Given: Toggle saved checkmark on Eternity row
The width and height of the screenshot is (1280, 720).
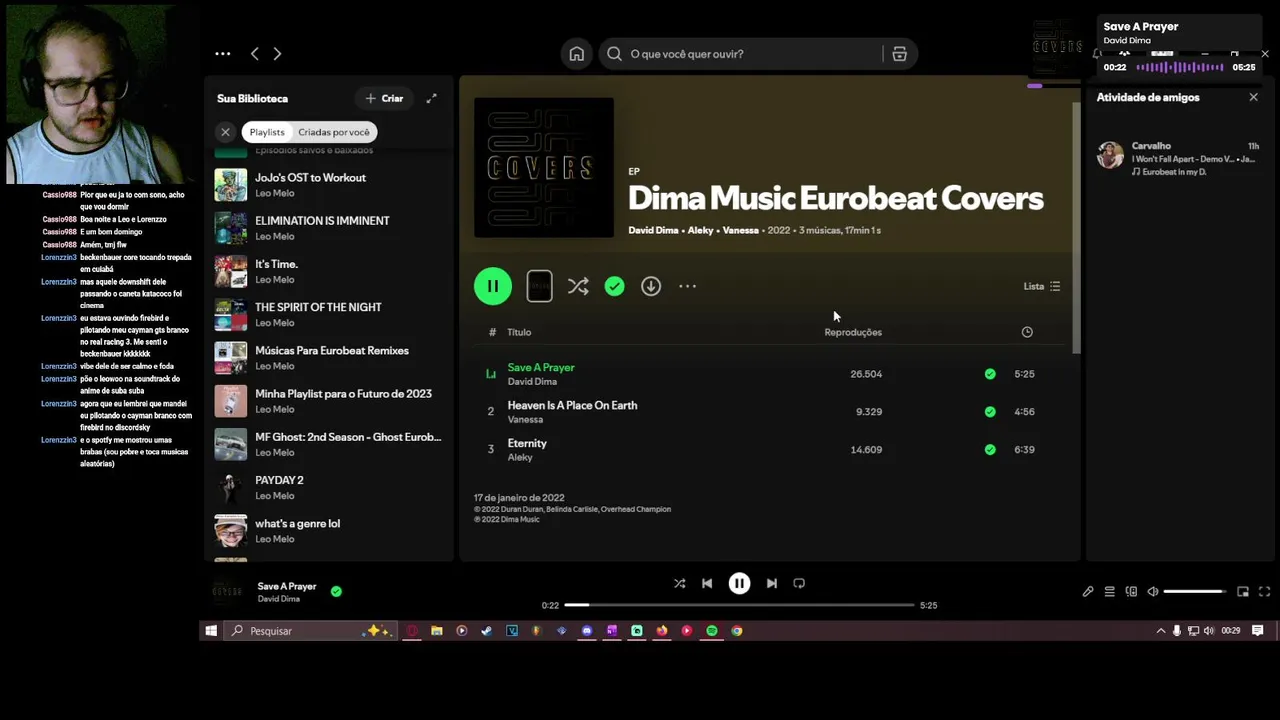Looking at the screenshot, I should (990, 450).
